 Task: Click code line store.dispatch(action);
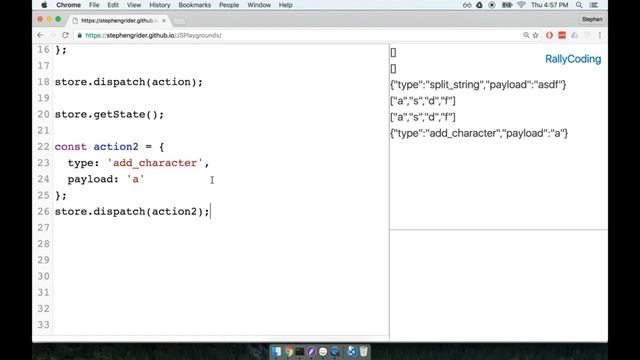pos(129,82)
